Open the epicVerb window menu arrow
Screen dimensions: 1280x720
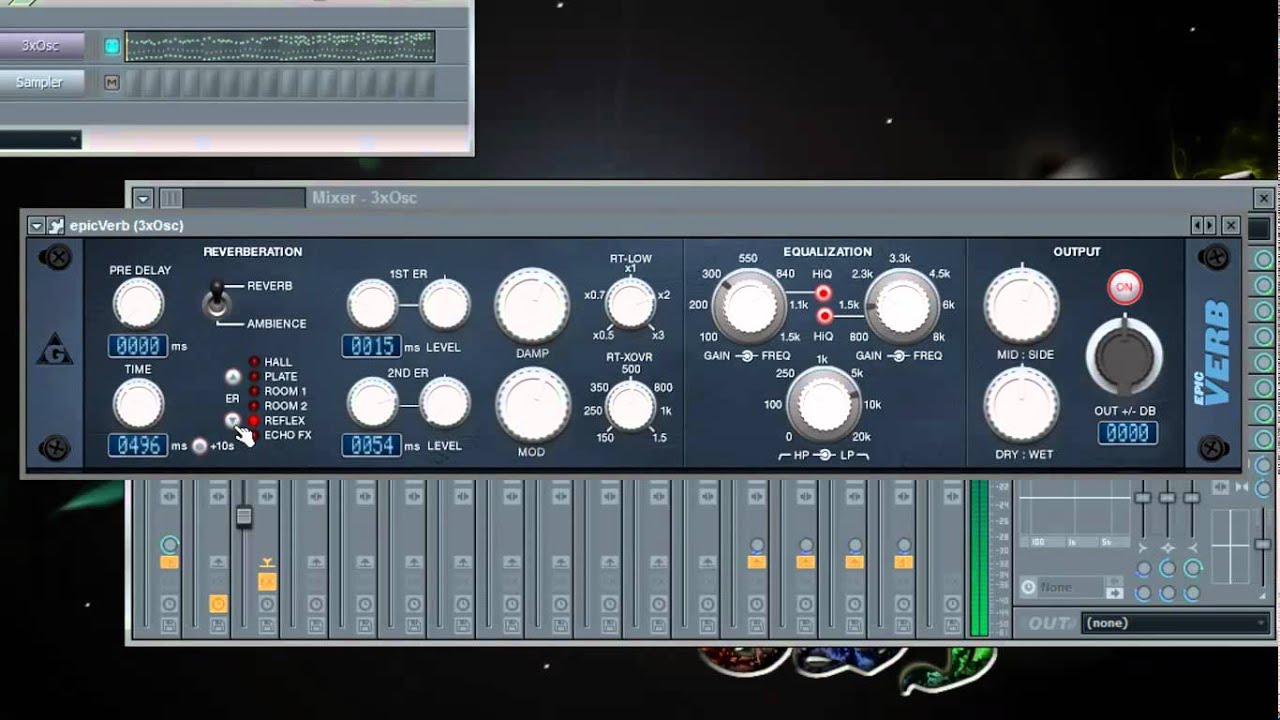pos(37,226)
